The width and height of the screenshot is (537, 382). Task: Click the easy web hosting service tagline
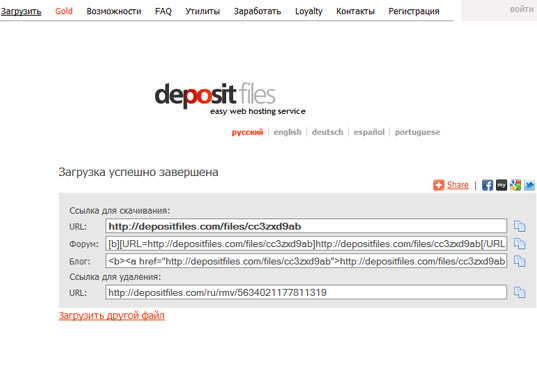tap(258, 111)
